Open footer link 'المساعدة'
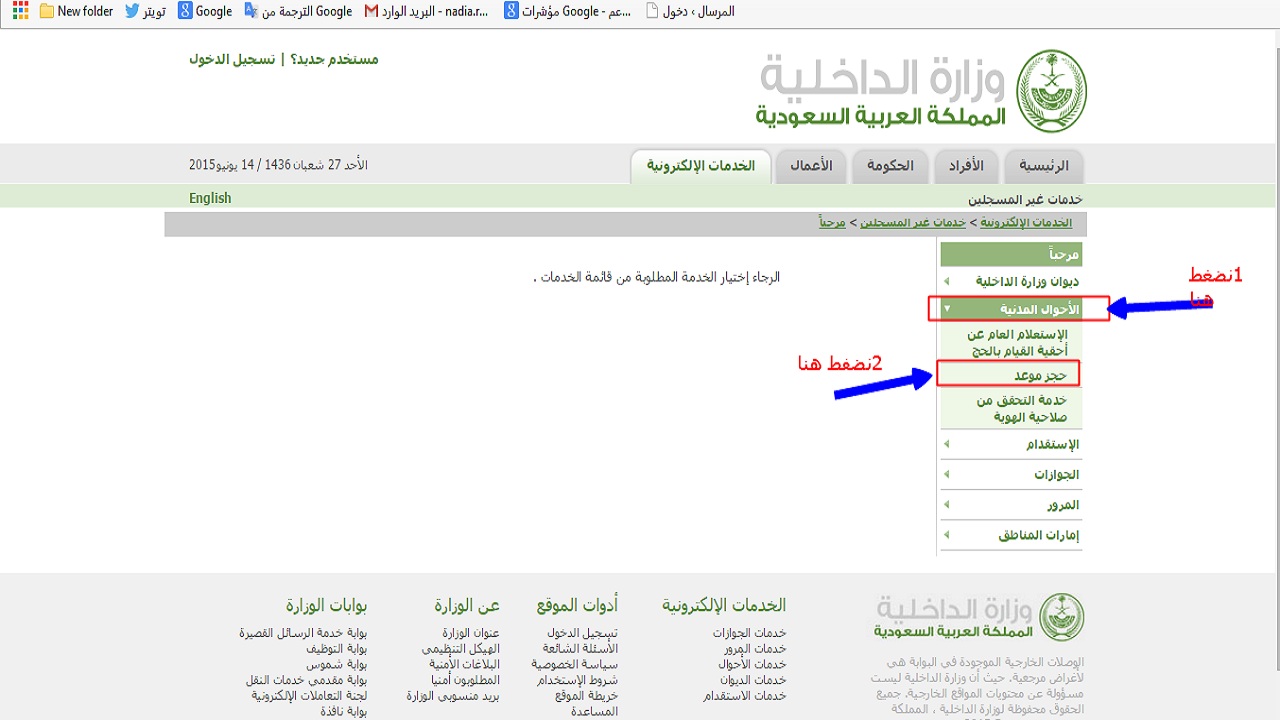Screen dimensions: 1280x720 594,711
